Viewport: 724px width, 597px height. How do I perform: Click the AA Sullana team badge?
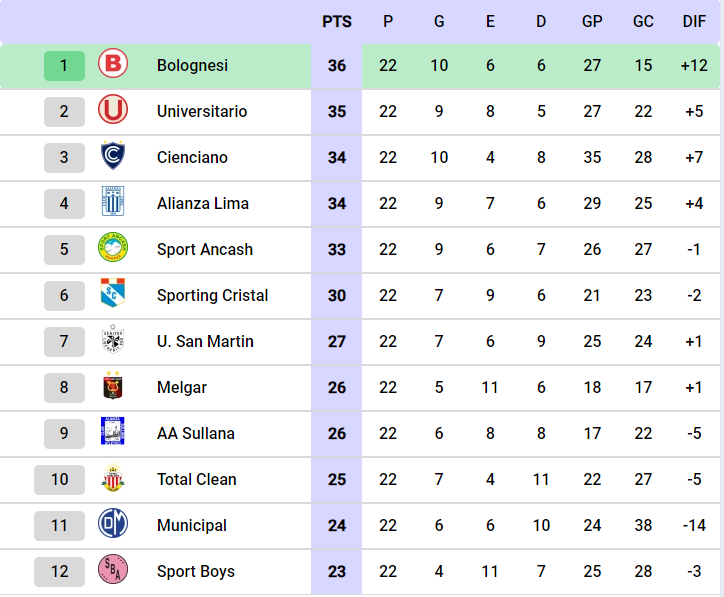113,433
